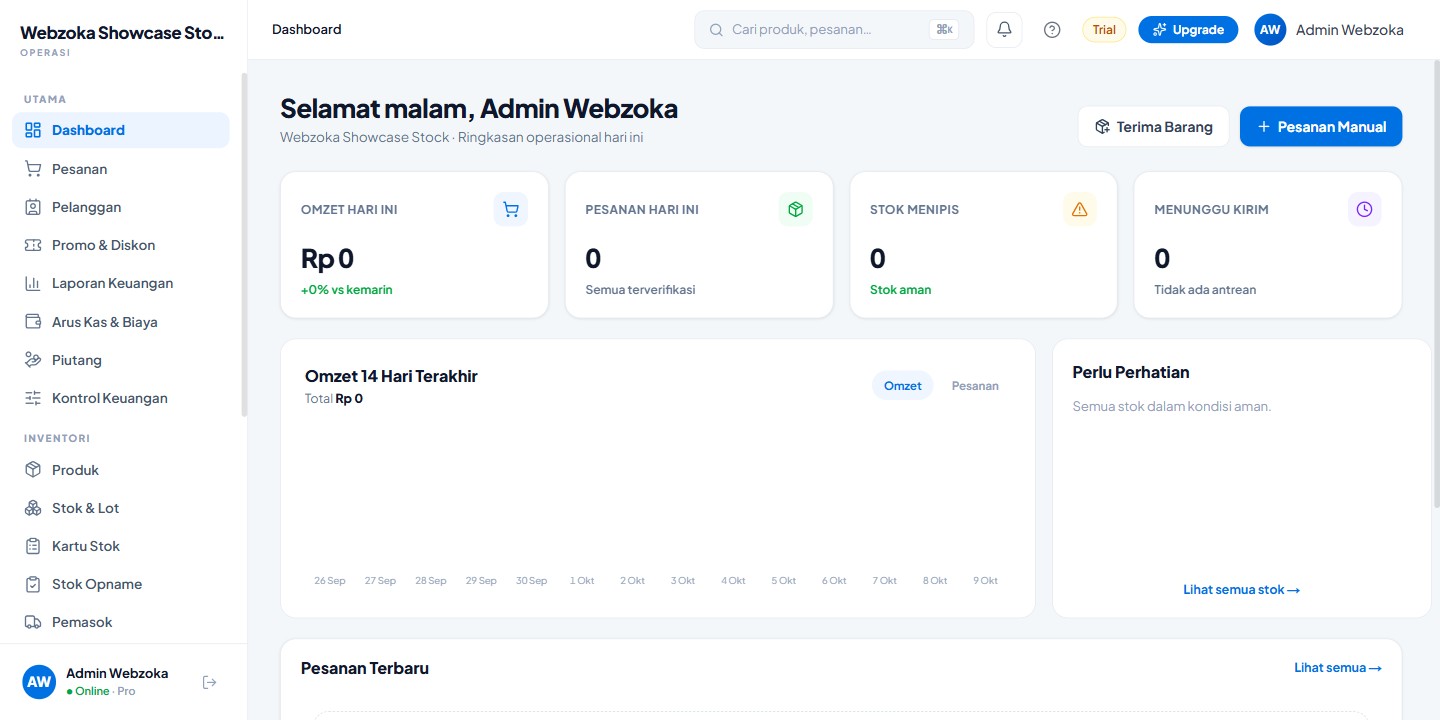Click the Terima Barang button
The height and width of the screenshot is (720, 1440).
pyautogui.click(x=1154, y=127)
